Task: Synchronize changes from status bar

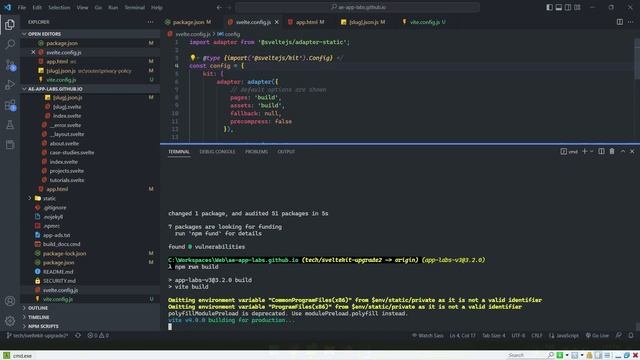Action: 78,336
